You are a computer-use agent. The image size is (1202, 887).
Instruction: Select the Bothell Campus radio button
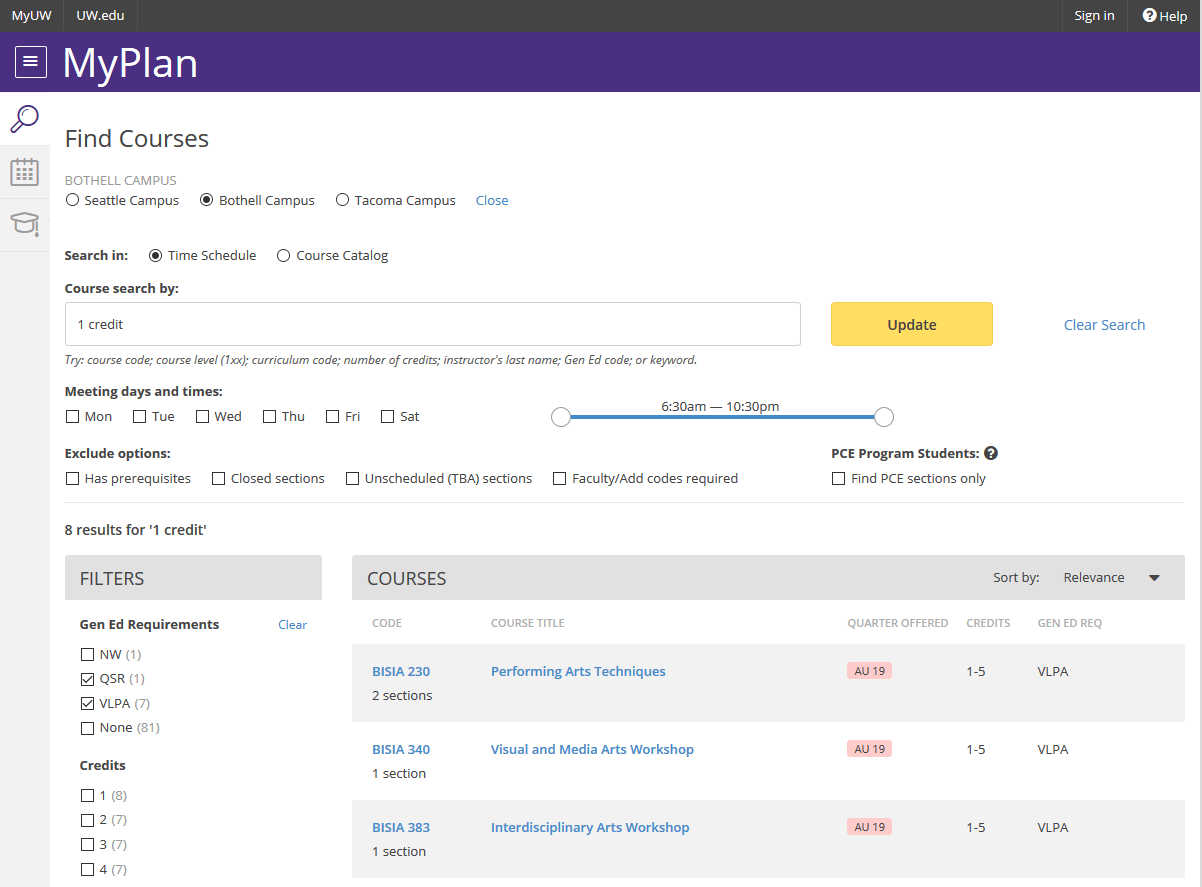tap(207, 200)
